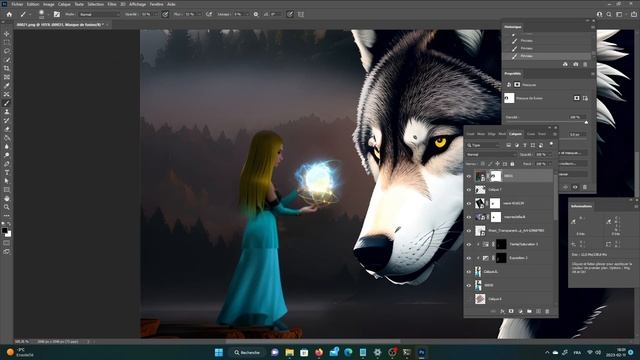Lock layer position icon
Viewport: 640px width, 360px height.
pyautogui.click(x=498, y=164)
